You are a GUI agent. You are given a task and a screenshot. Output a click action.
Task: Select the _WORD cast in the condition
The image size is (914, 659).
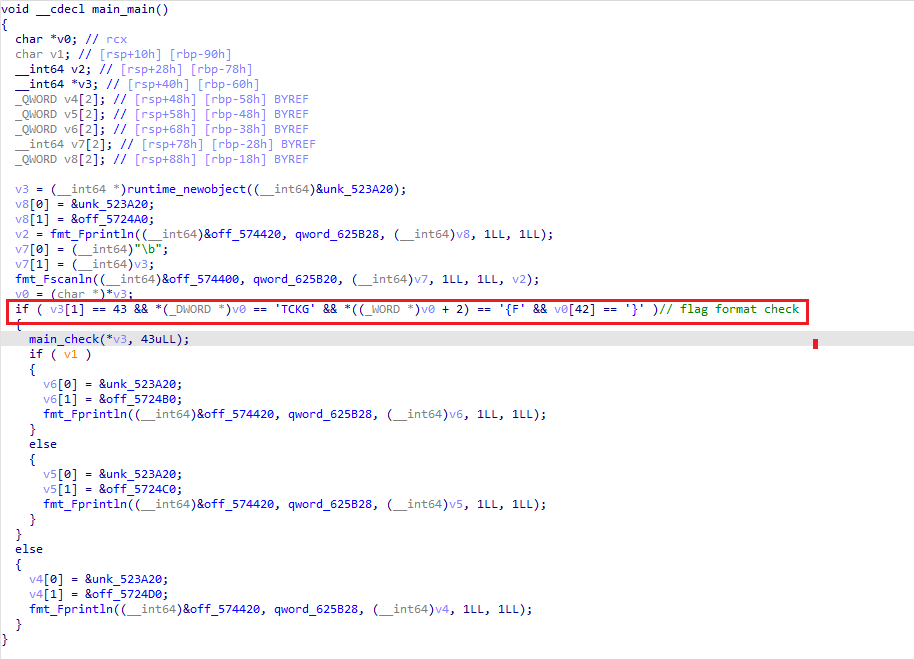point(386,309)
